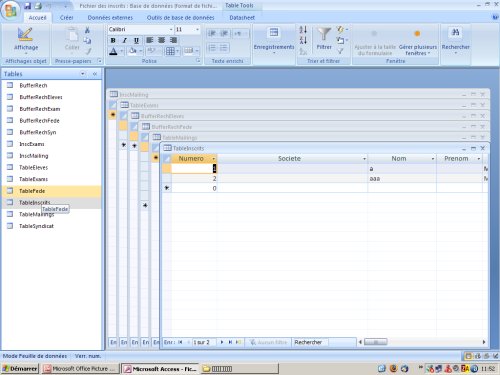Click the Enregistrements icon in the ribbon
The height and width of the screenshot is (375, 500).
[x=274, y=33]
